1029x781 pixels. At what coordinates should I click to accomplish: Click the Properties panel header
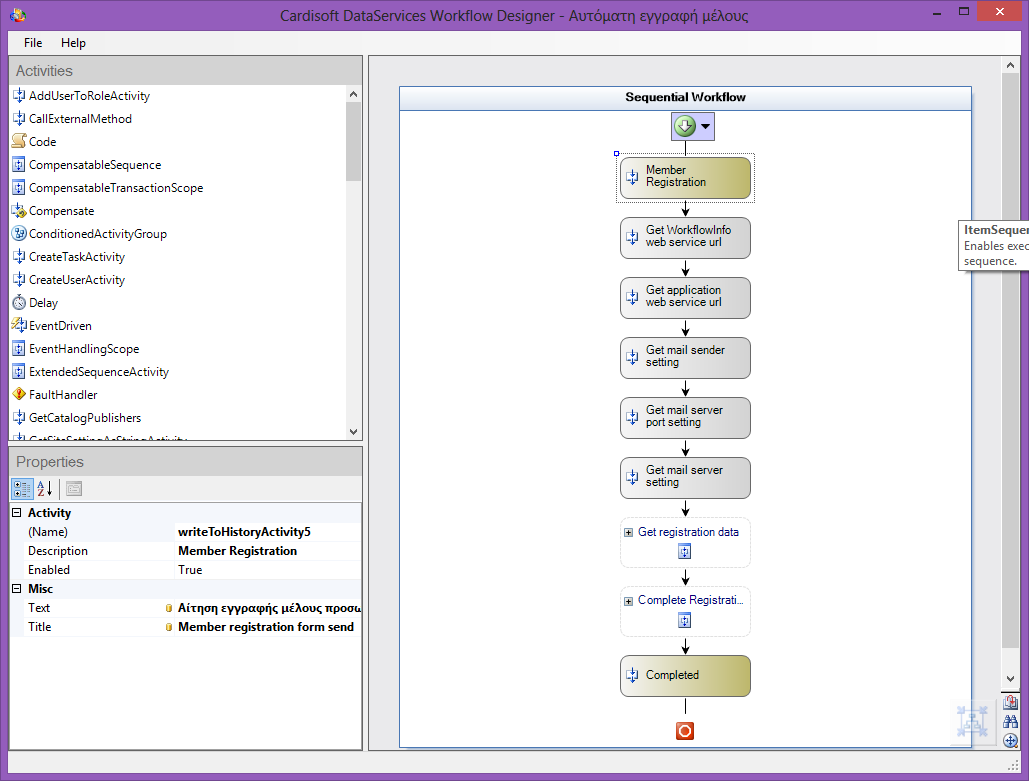185,462
